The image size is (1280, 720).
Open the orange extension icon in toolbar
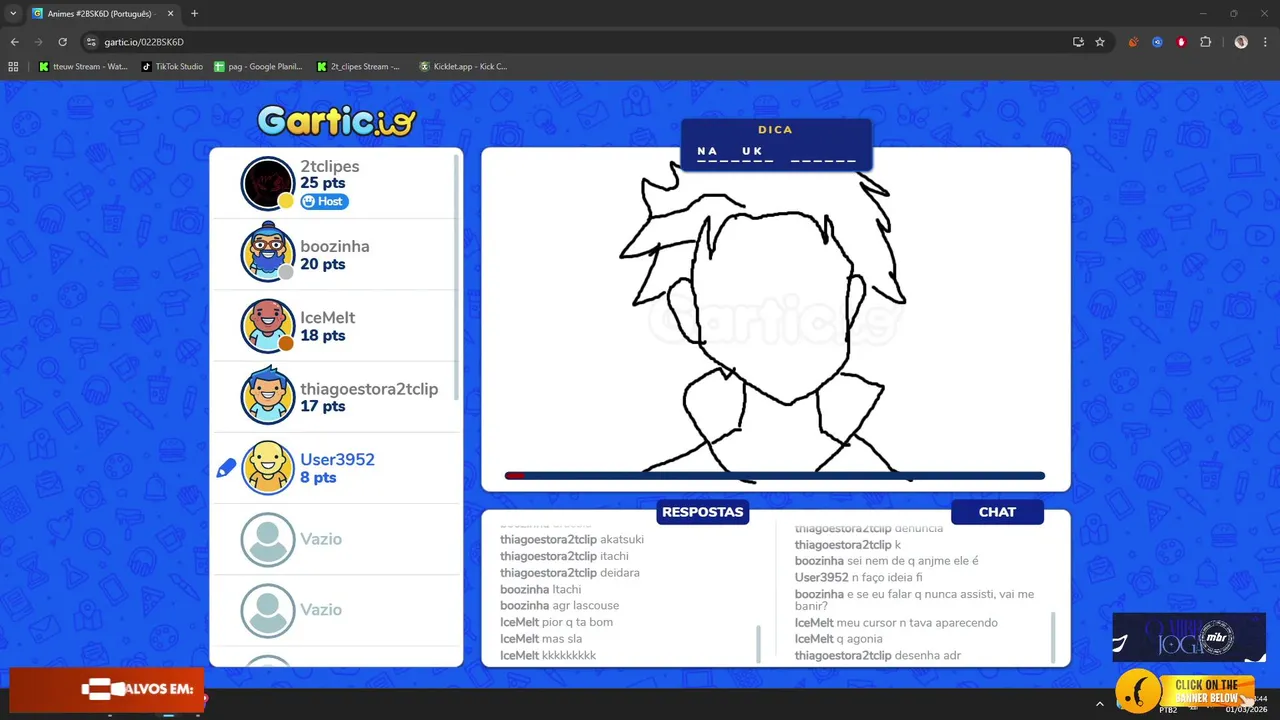click(x=1133, y=42)
